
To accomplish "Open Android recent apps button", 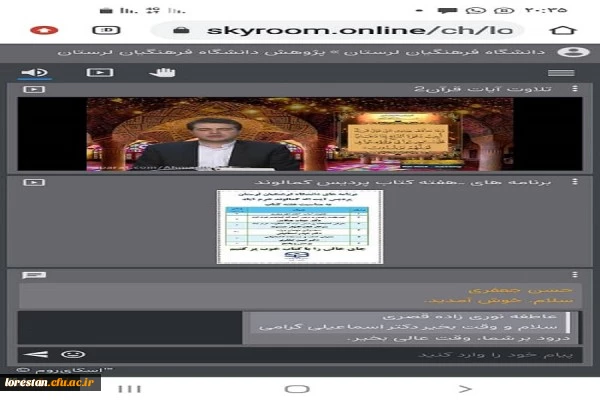I will [123, 388].
